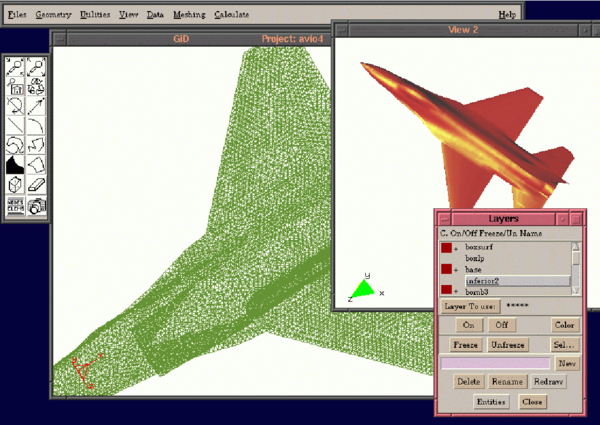
Task: Open the Calculate menu
Action: click(231, 15)
